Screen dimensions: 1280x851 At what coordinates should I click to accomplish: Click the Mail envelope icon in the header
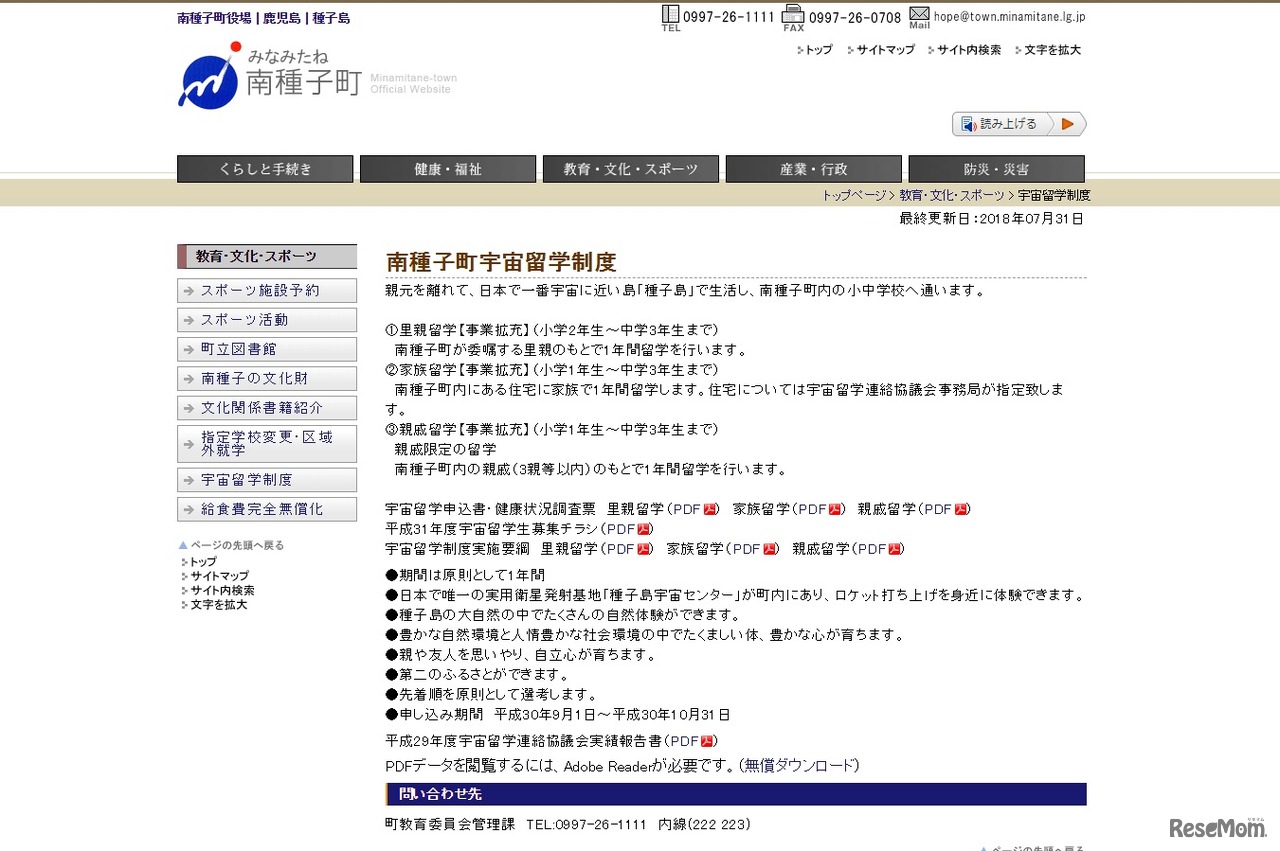point(919,16)
